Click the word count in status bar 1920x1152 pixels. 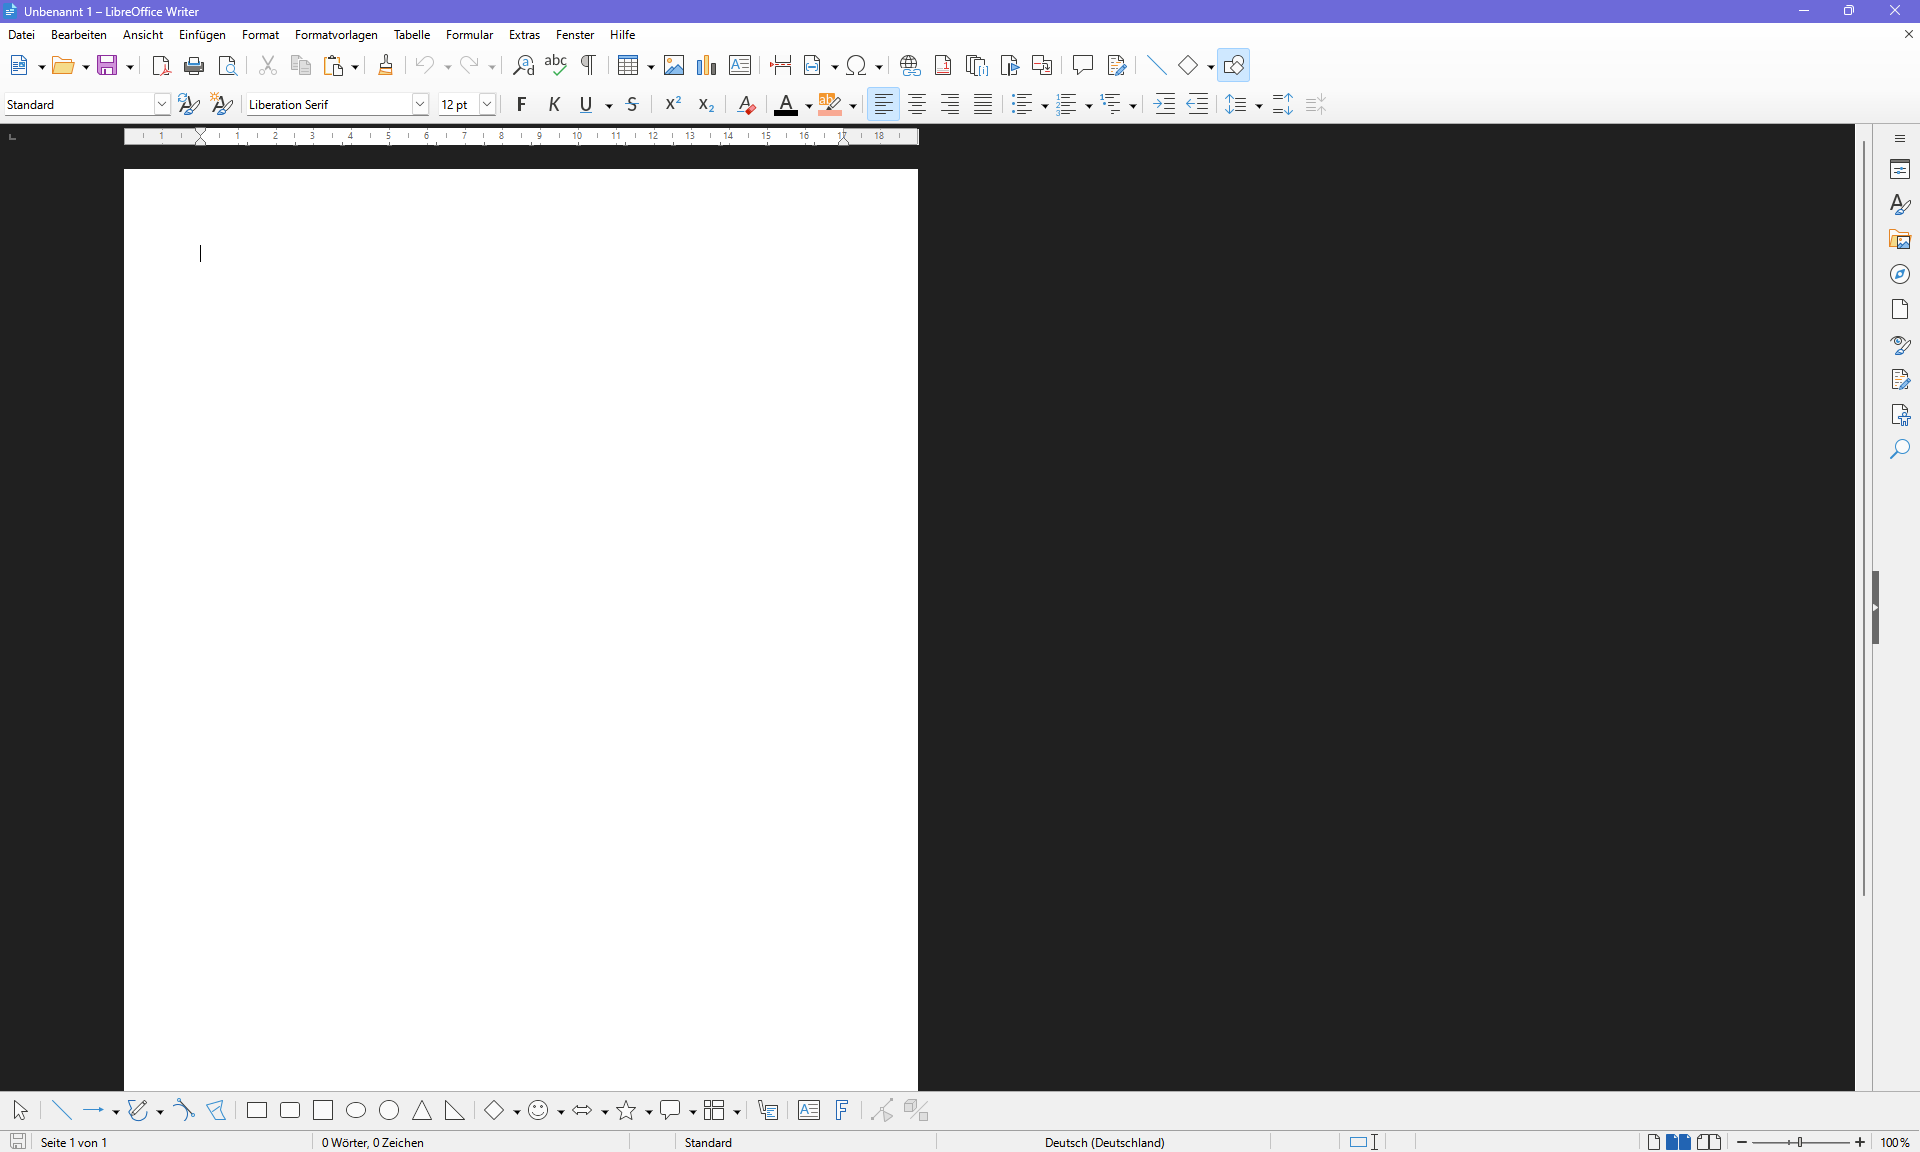(373, 1142)
